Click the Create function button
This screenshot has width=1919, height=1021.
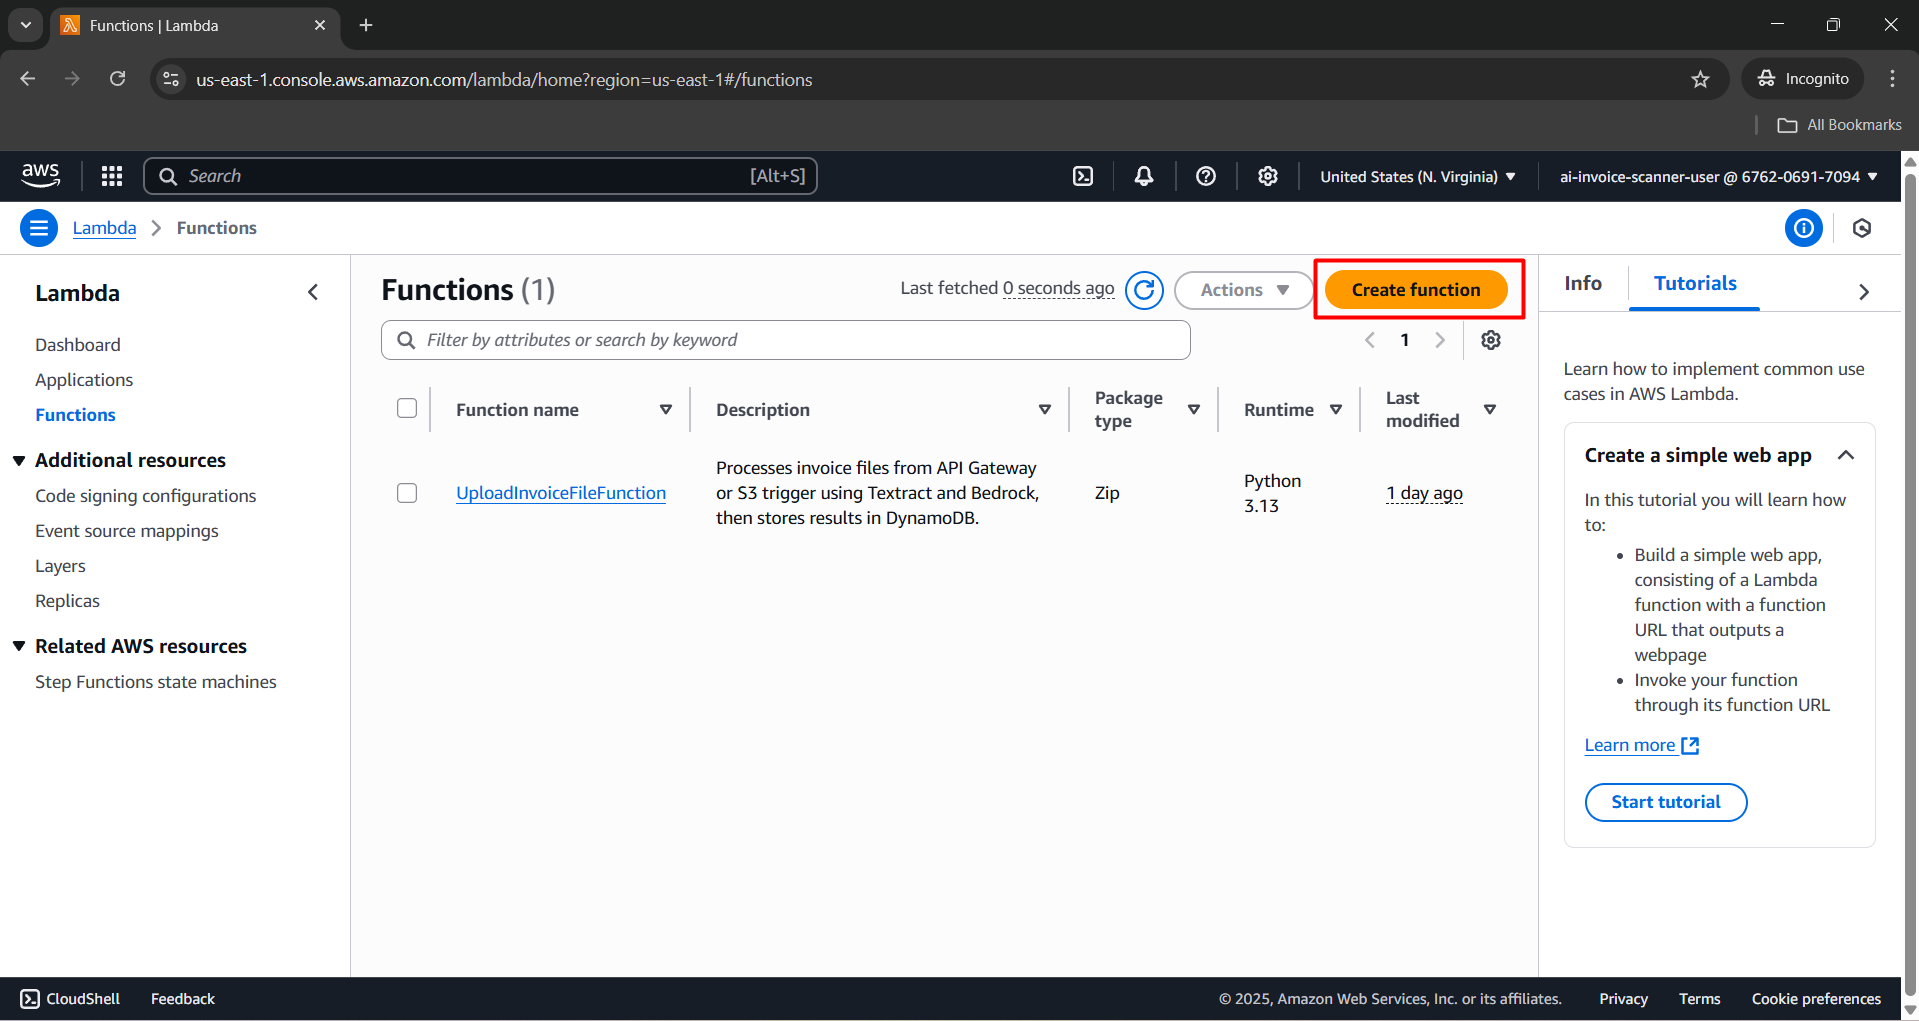(1416, 289)
